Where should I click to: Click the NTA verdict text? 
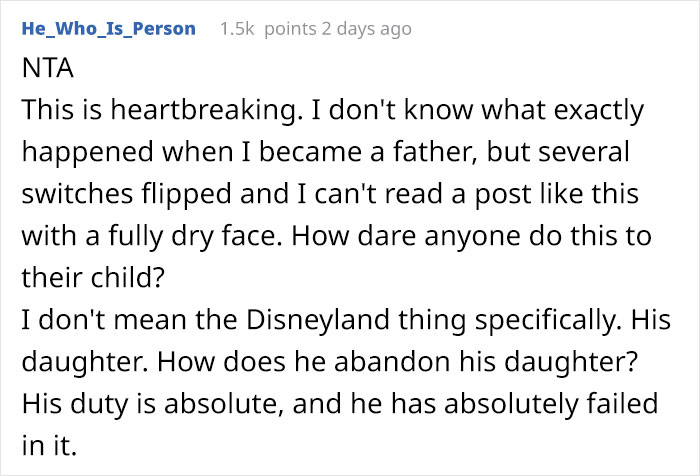tap(41, 73)
